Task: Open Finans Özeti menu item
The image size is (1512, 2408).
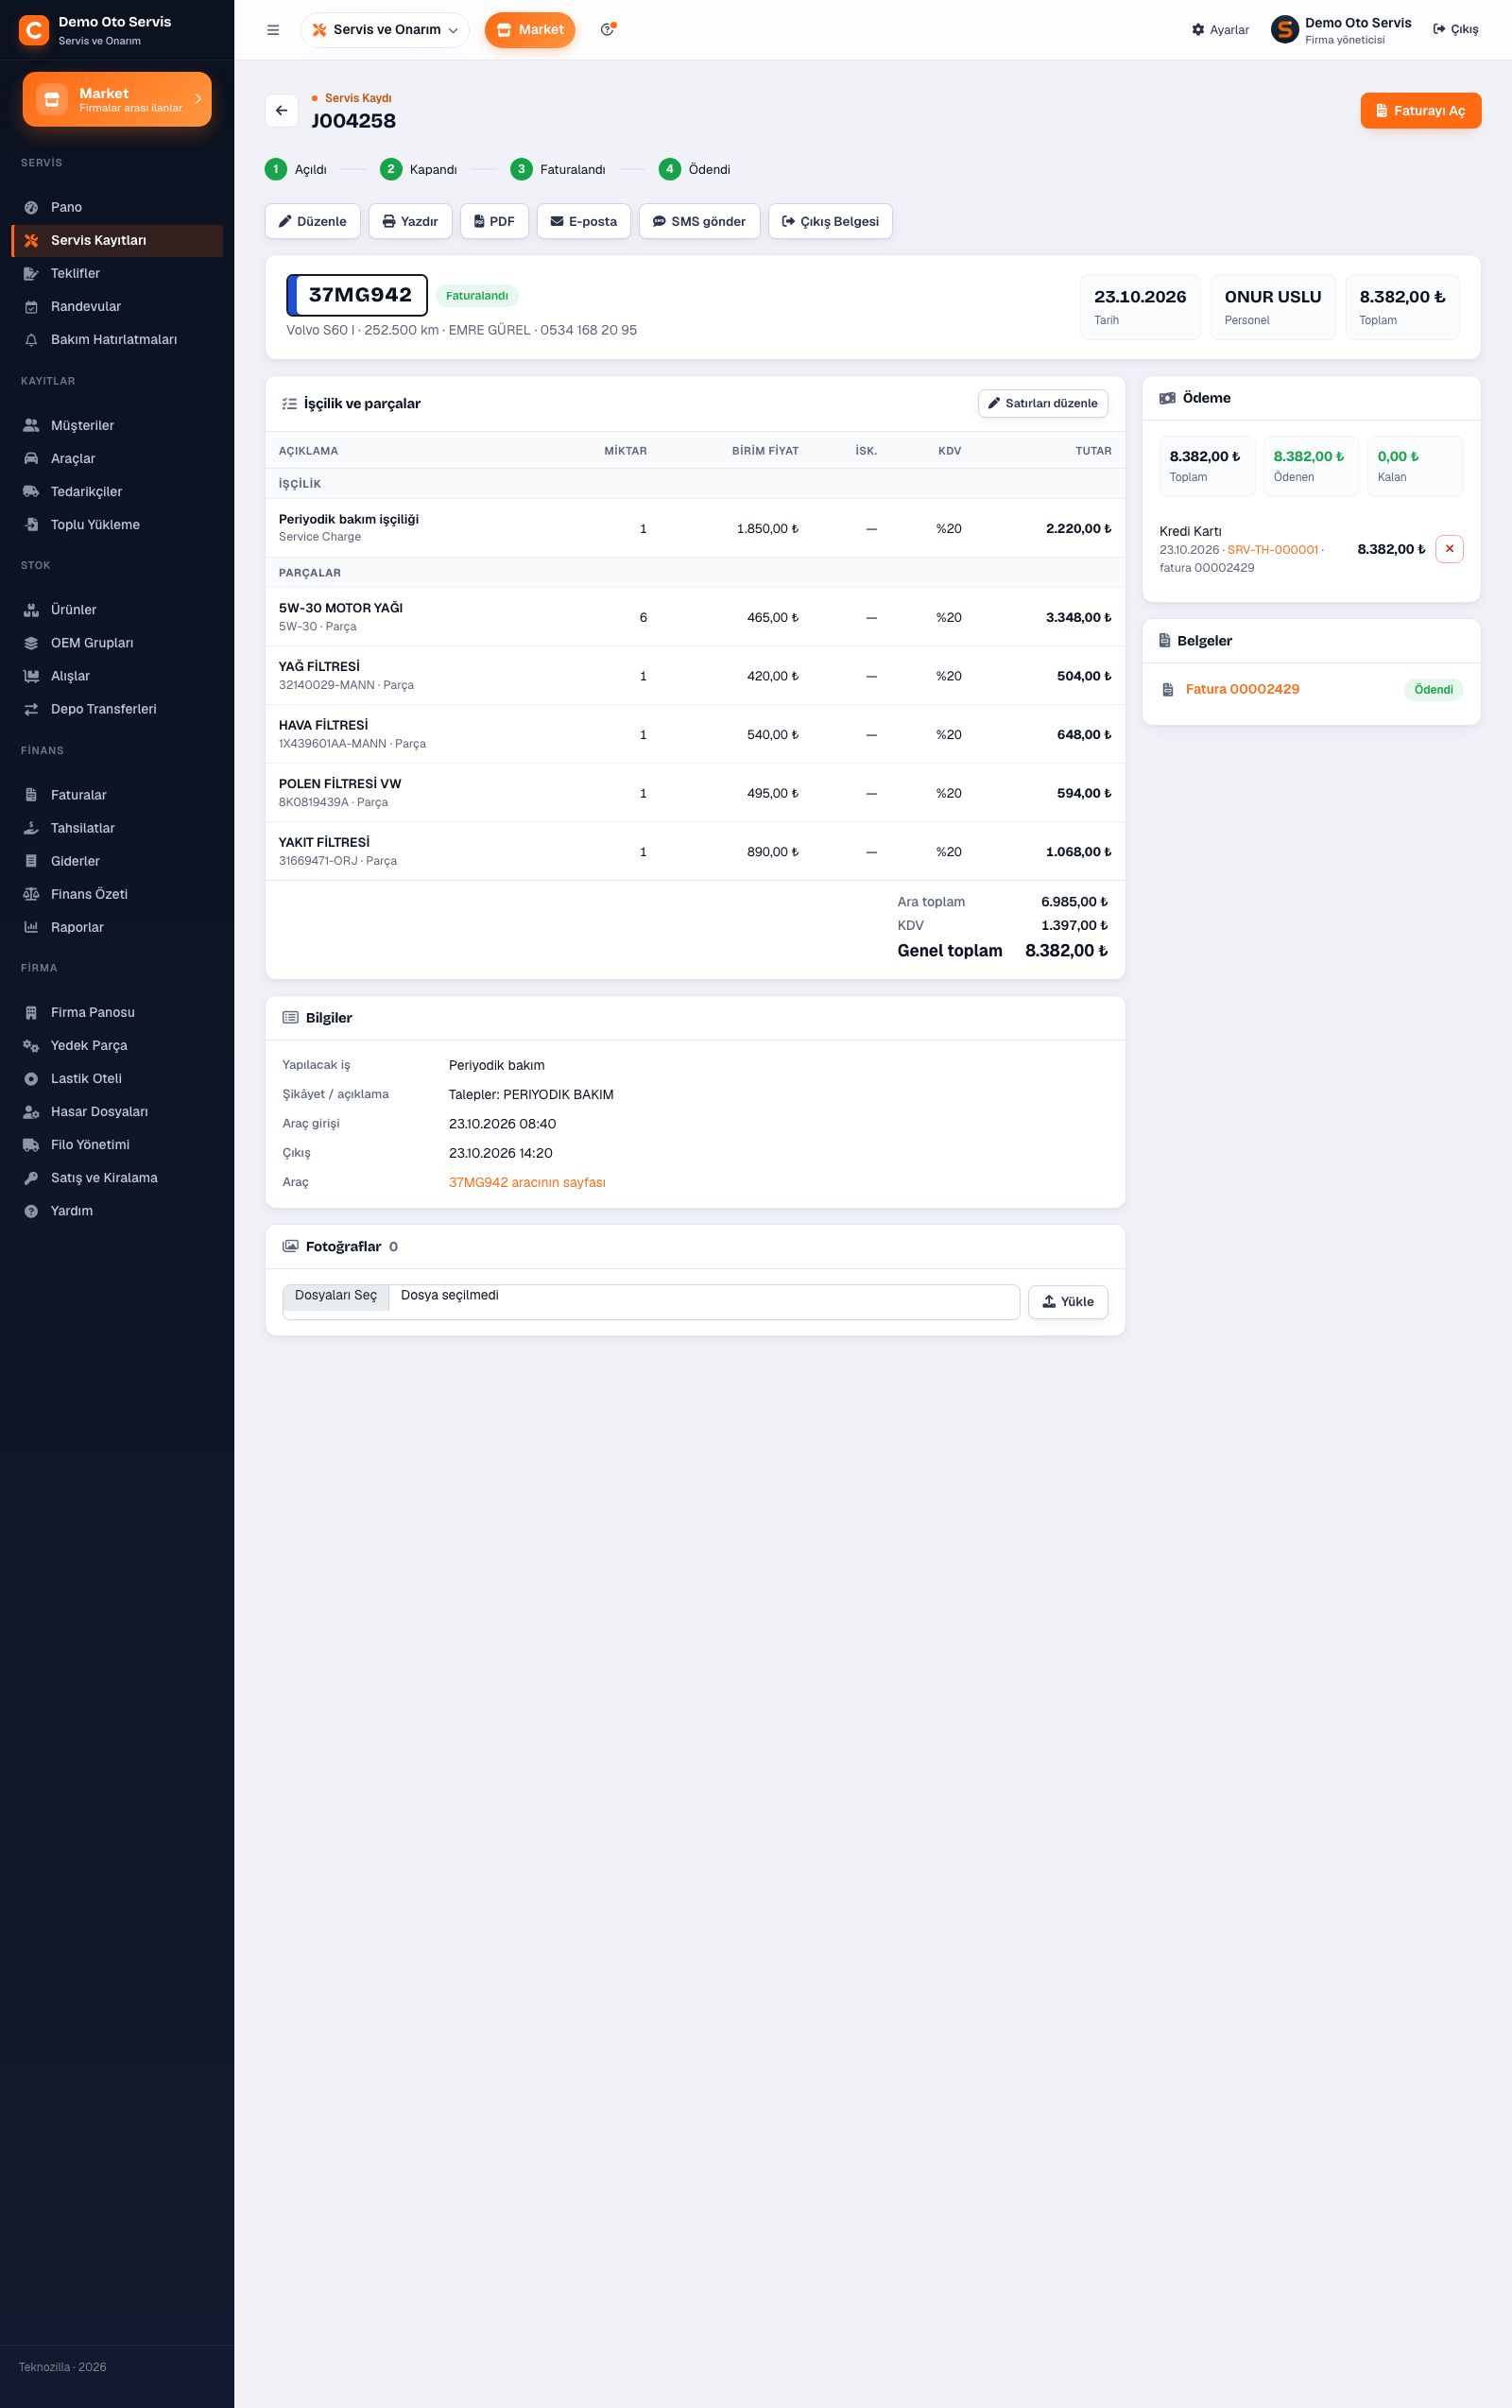Action: click(117, 894)
